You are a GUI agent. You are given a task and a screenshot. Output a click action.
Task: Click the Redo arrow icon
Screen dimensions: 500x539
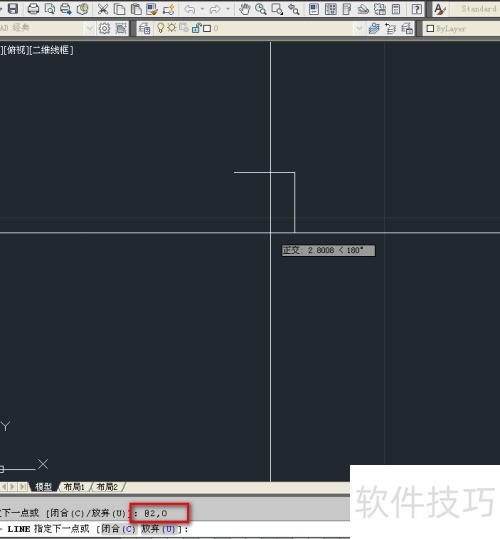[215, 9]
